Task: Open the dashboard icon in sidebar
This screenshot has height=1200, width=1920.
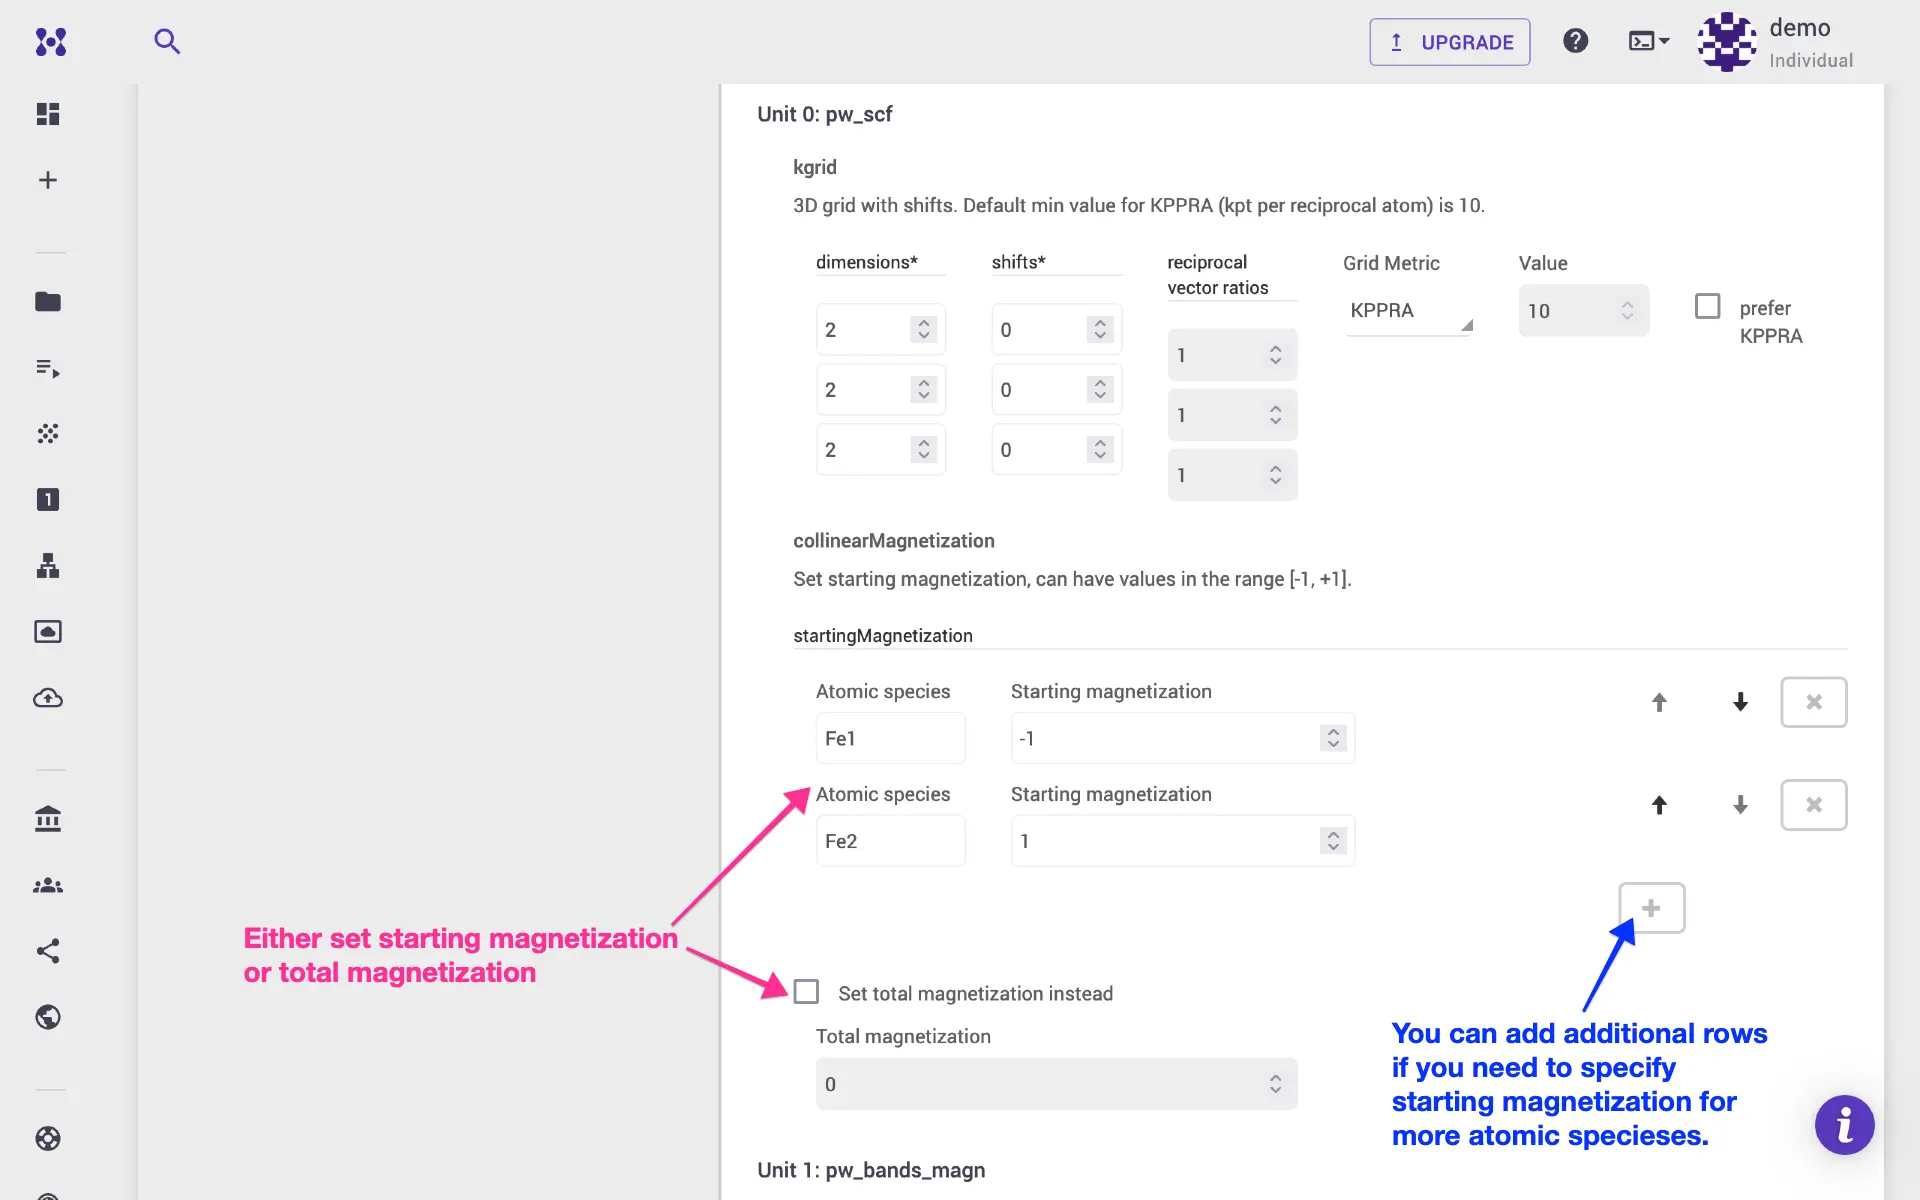Action: coord(48,114)
